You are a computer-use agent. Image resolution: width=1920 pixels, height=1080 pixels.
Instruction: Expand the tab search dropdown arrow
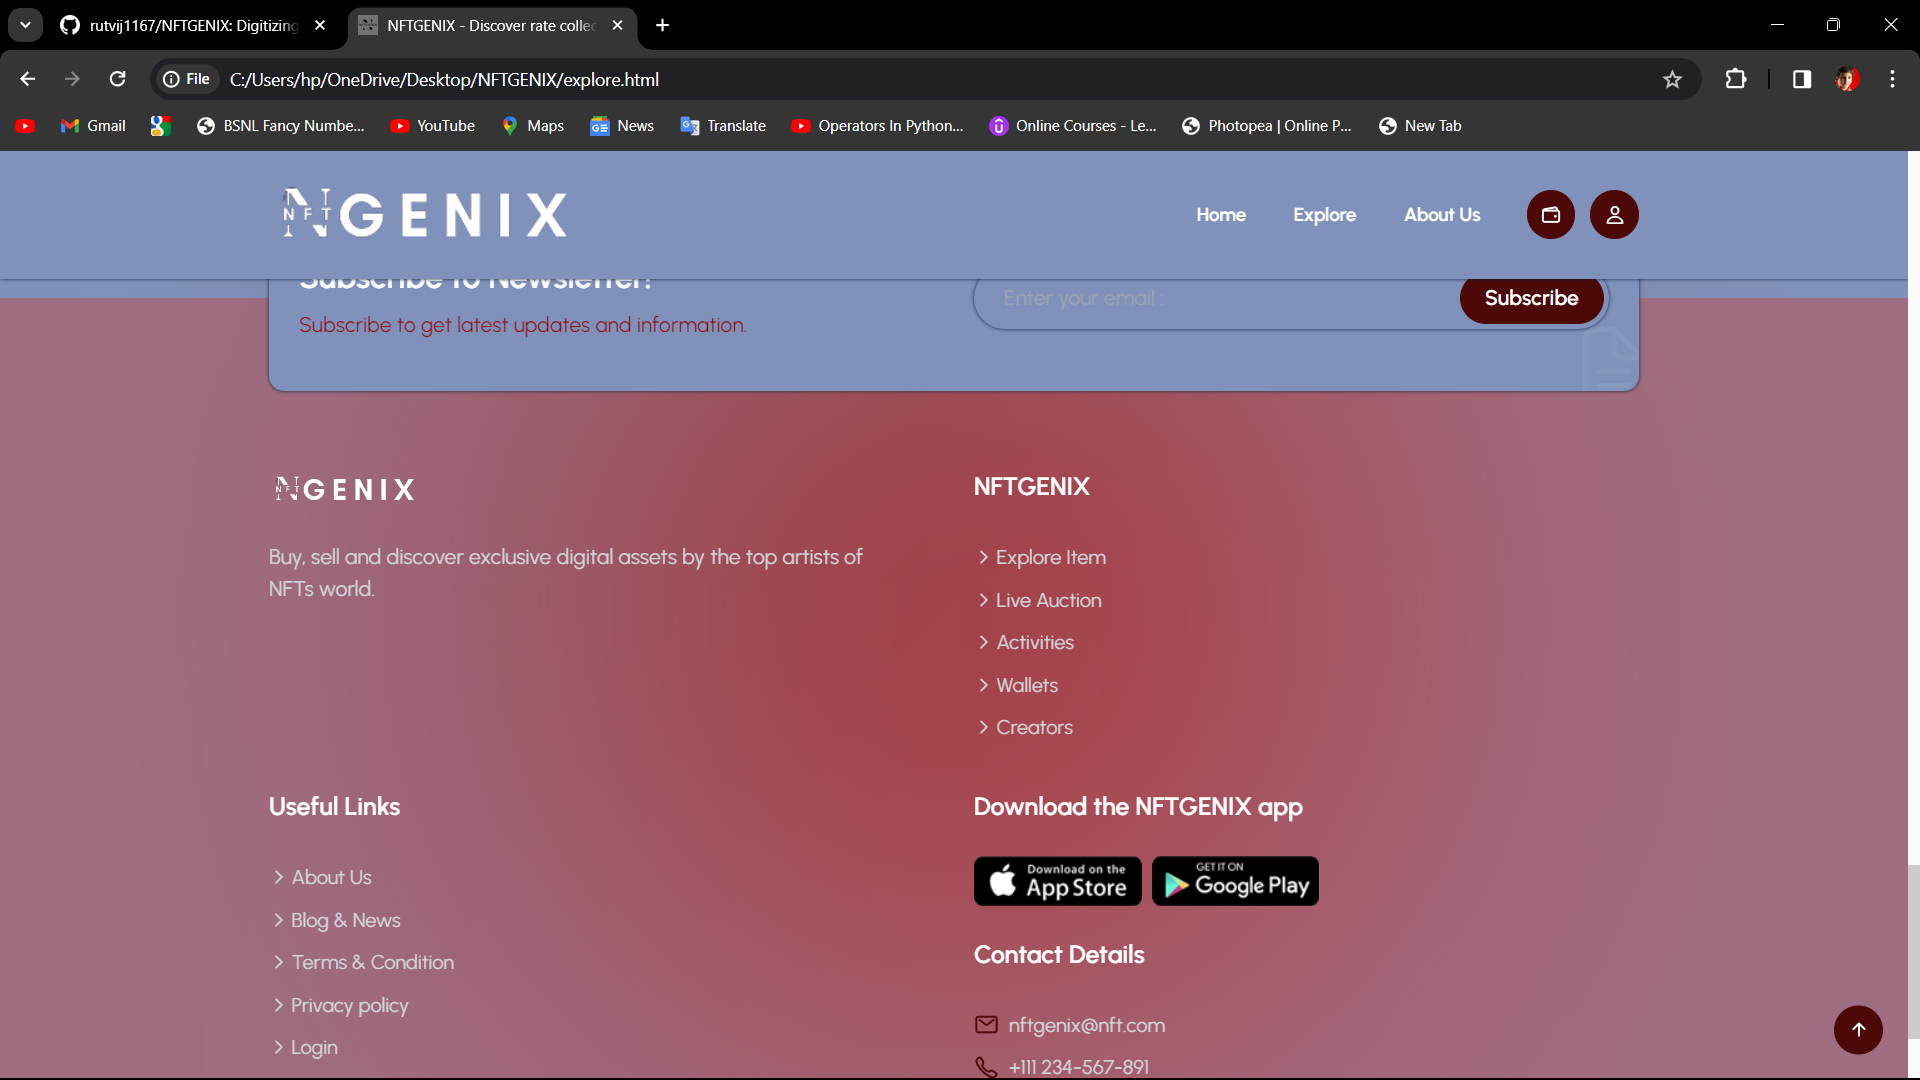point(25,25)
